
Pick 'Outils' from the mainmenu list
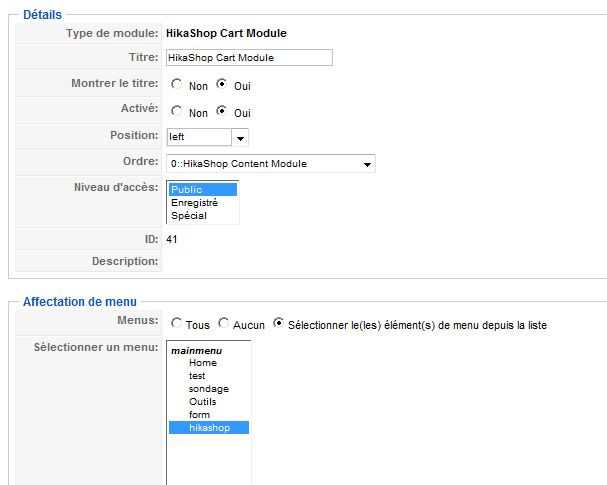[x=202, y=402]
